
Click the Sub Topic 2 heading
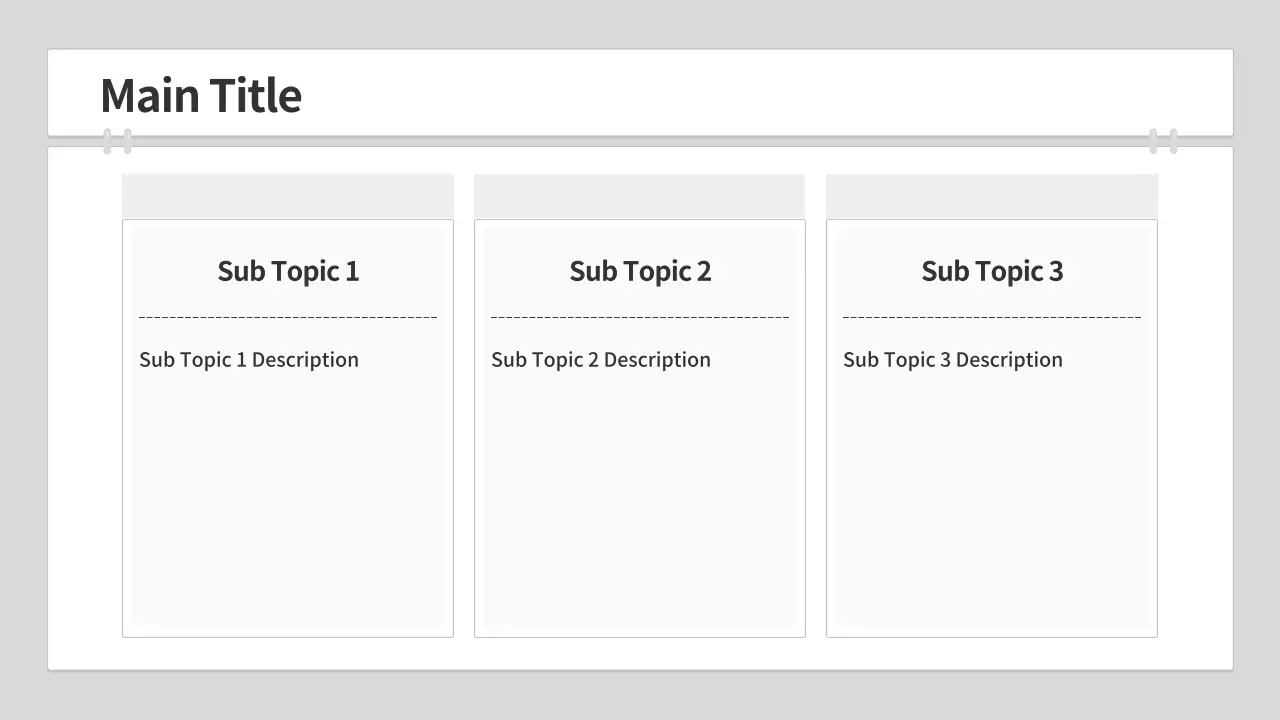click(640, 271)
